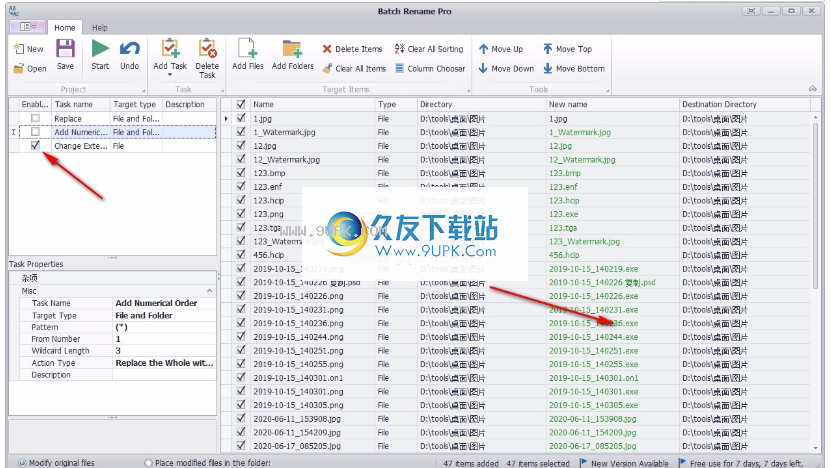Click Delete Items

[352, 49]
